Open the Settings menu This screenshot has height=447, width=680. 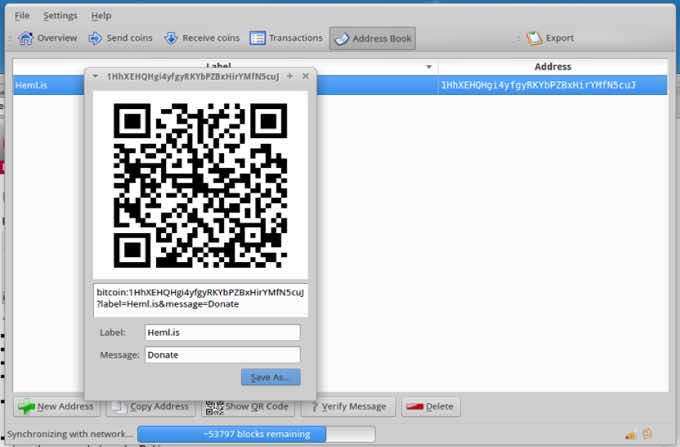pyautogui.click(x=60, y=16)
